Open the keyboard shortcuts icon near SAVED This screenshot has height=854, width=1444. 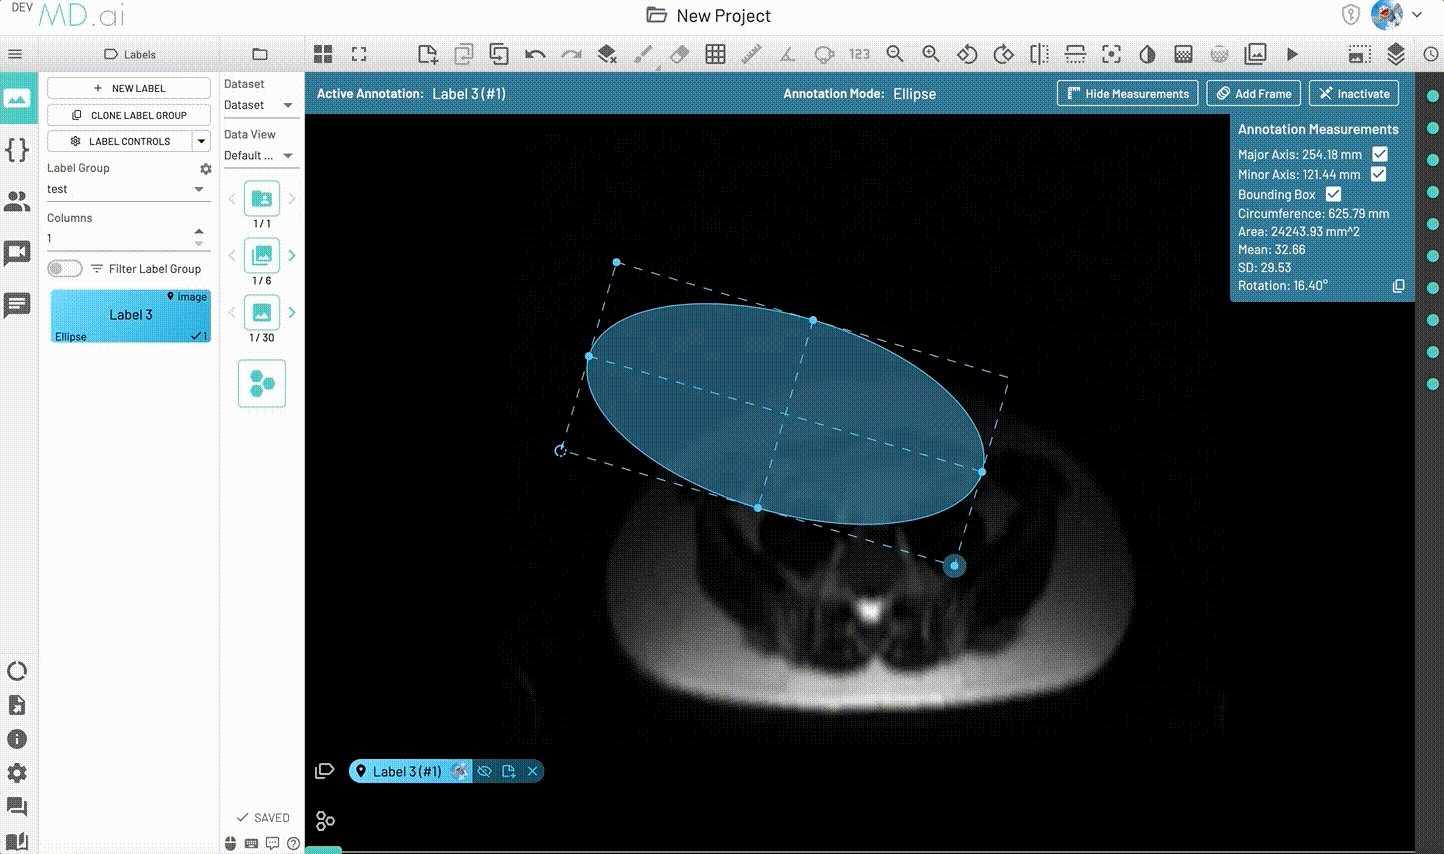[251, 843]
